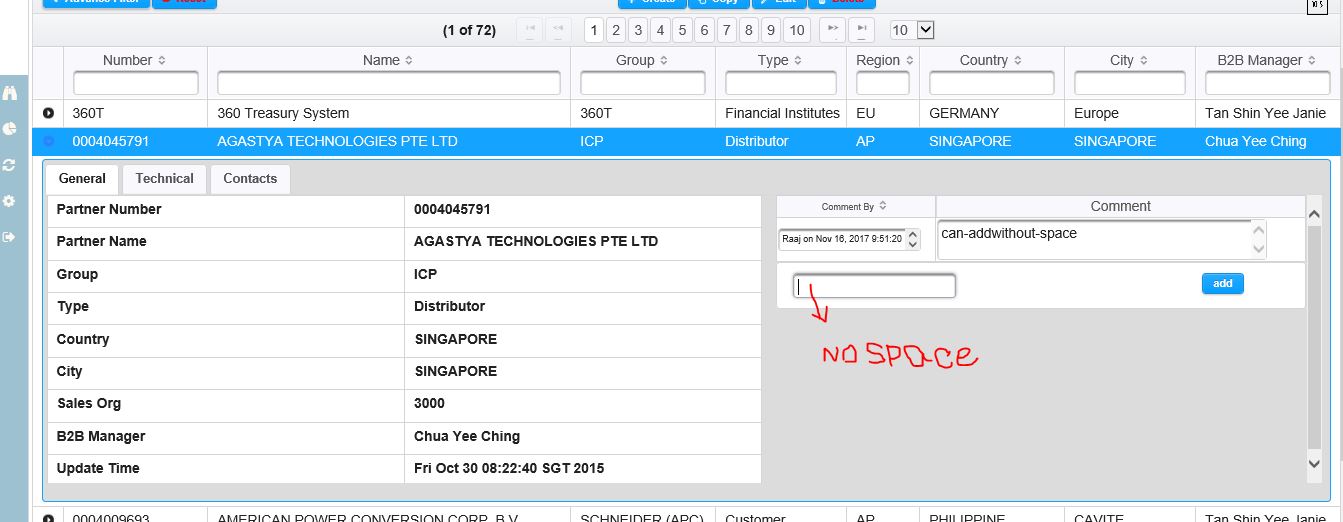The height and width of the screenshot is (522, 1343).
Task: Click Tan Shin Yee Janie in 360T row
Action: pos(1265,113)
